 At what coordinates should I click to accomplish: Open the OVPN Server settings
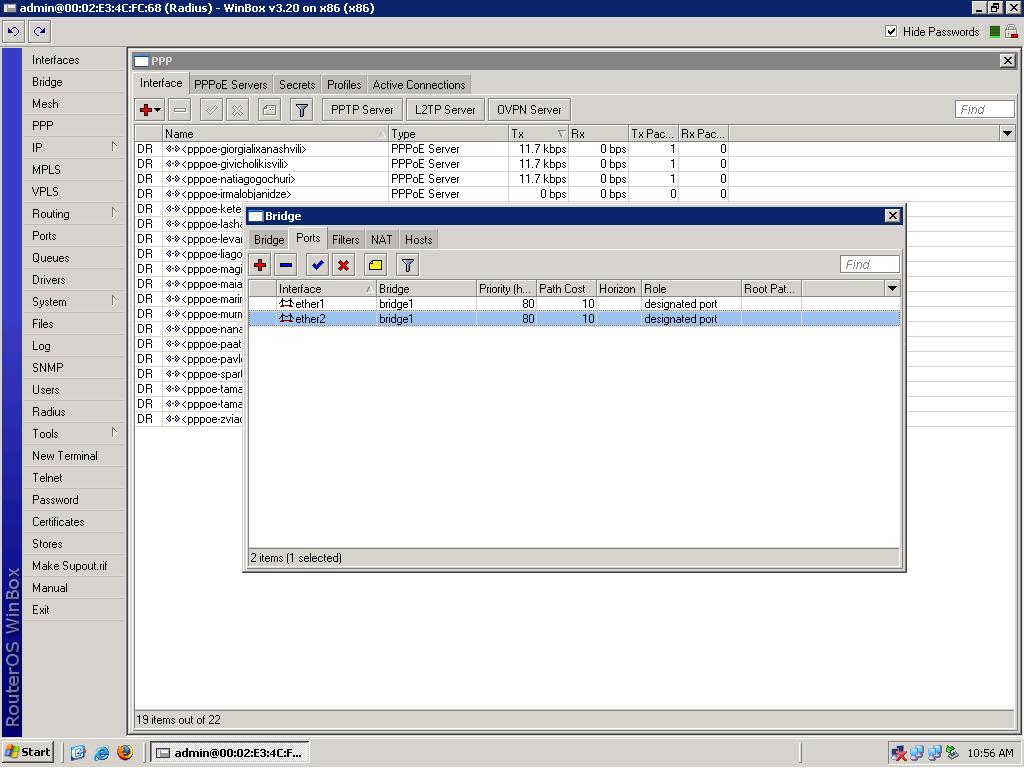coord(529,110)
